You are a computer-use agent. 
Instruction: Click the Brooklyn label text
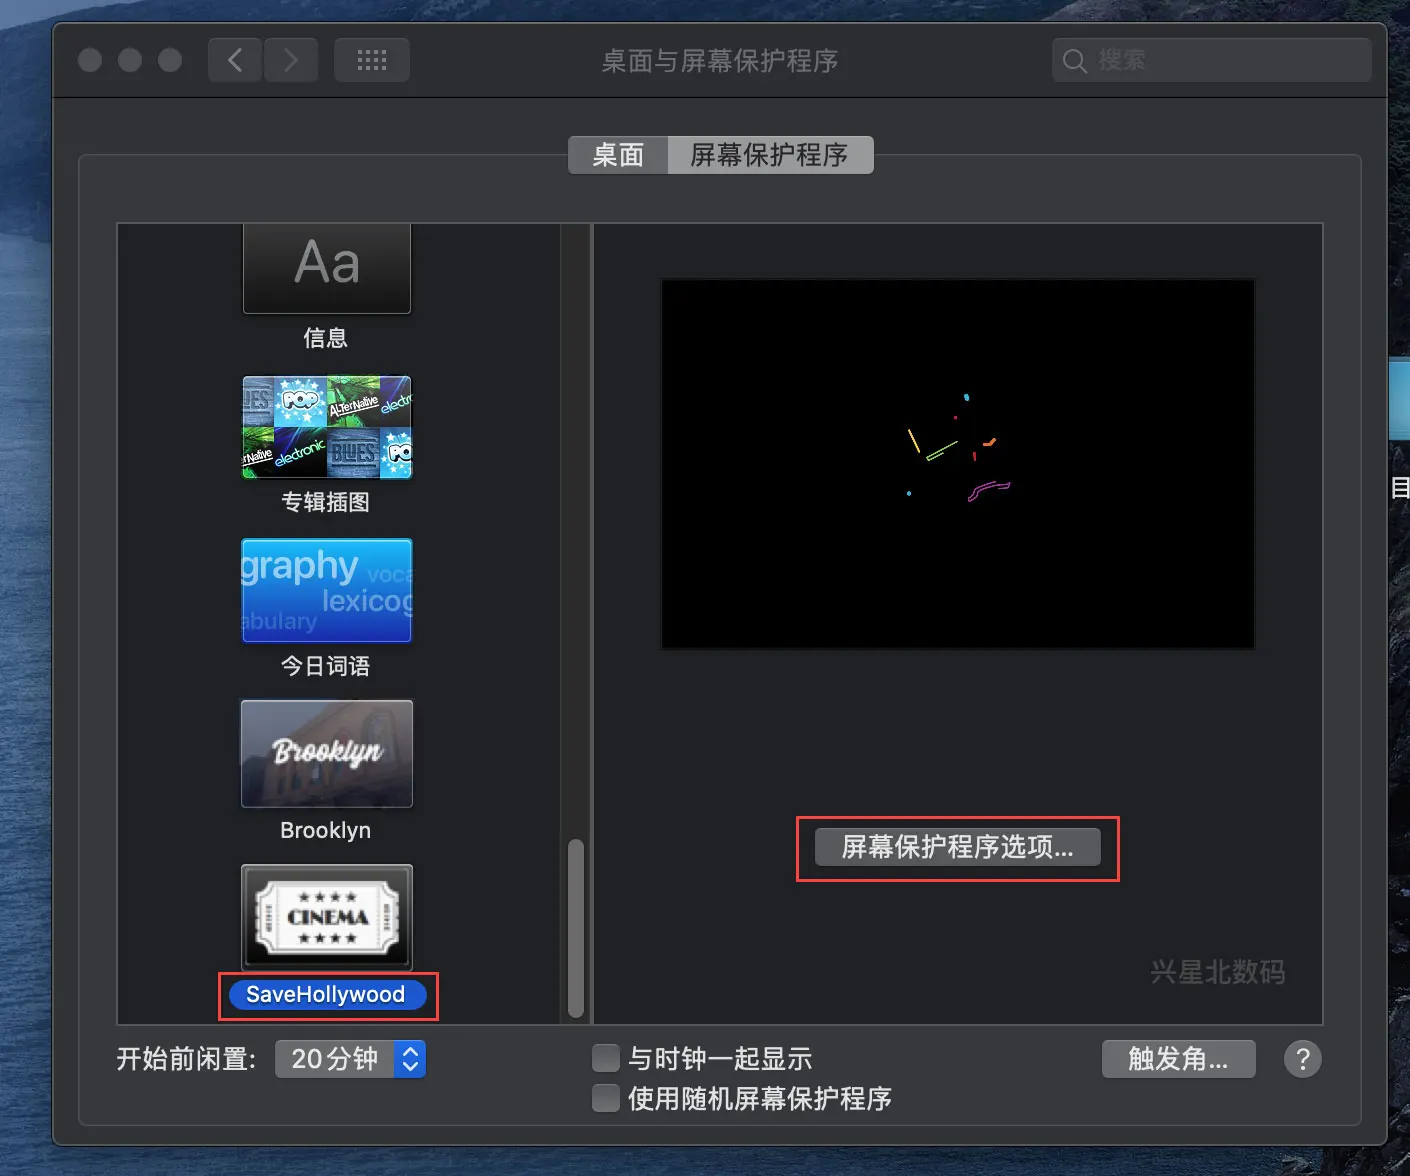tap(326, 830)
